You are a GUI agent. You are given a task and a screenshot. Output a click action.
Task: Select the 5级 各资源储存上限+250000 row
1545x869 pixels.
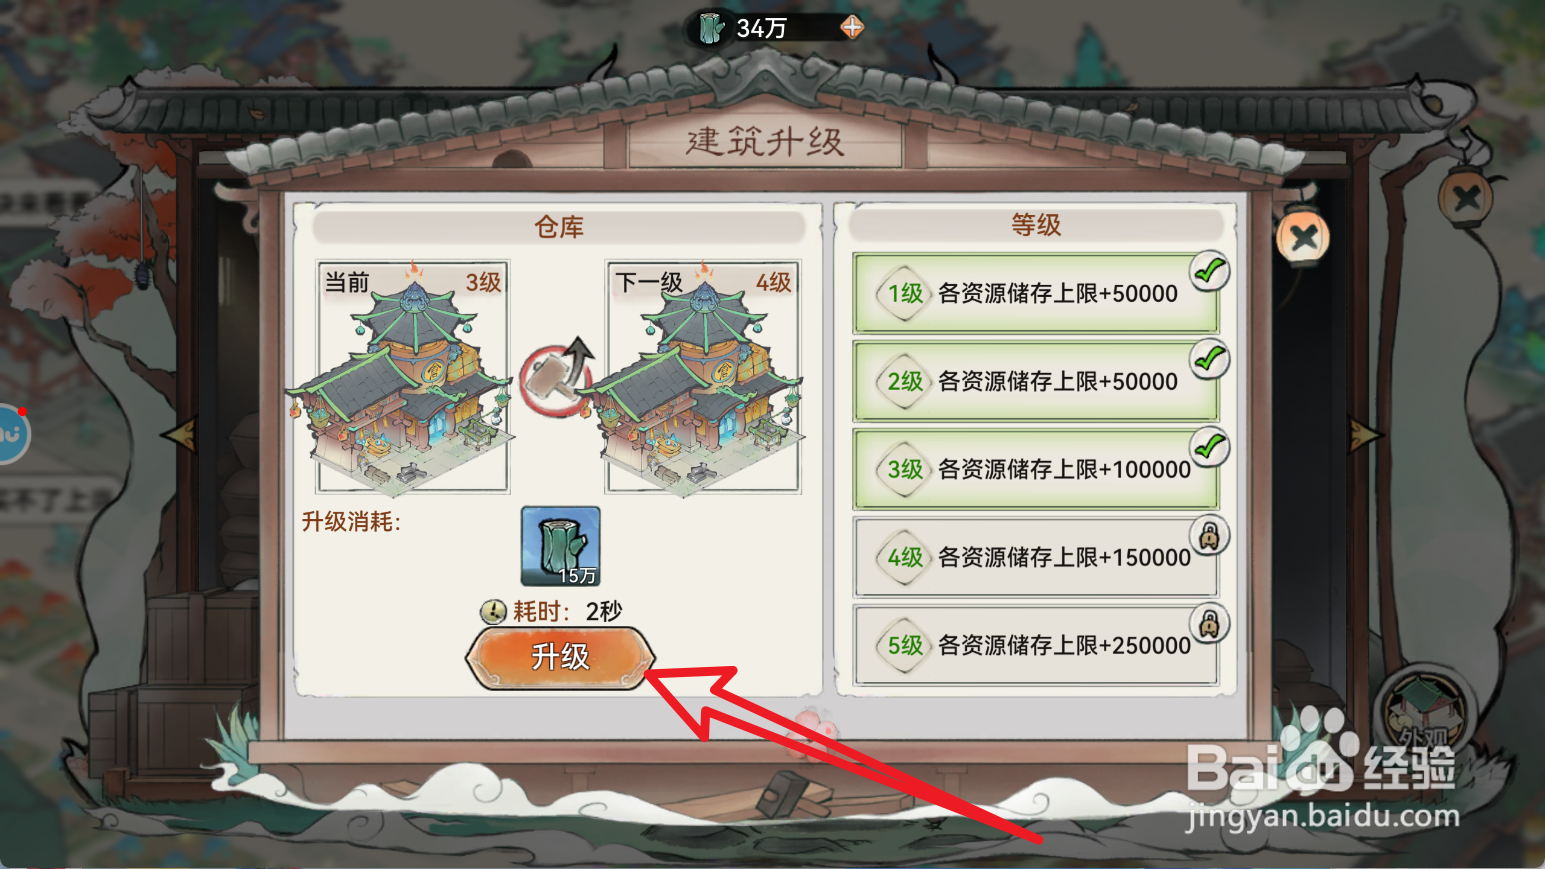1036,645
